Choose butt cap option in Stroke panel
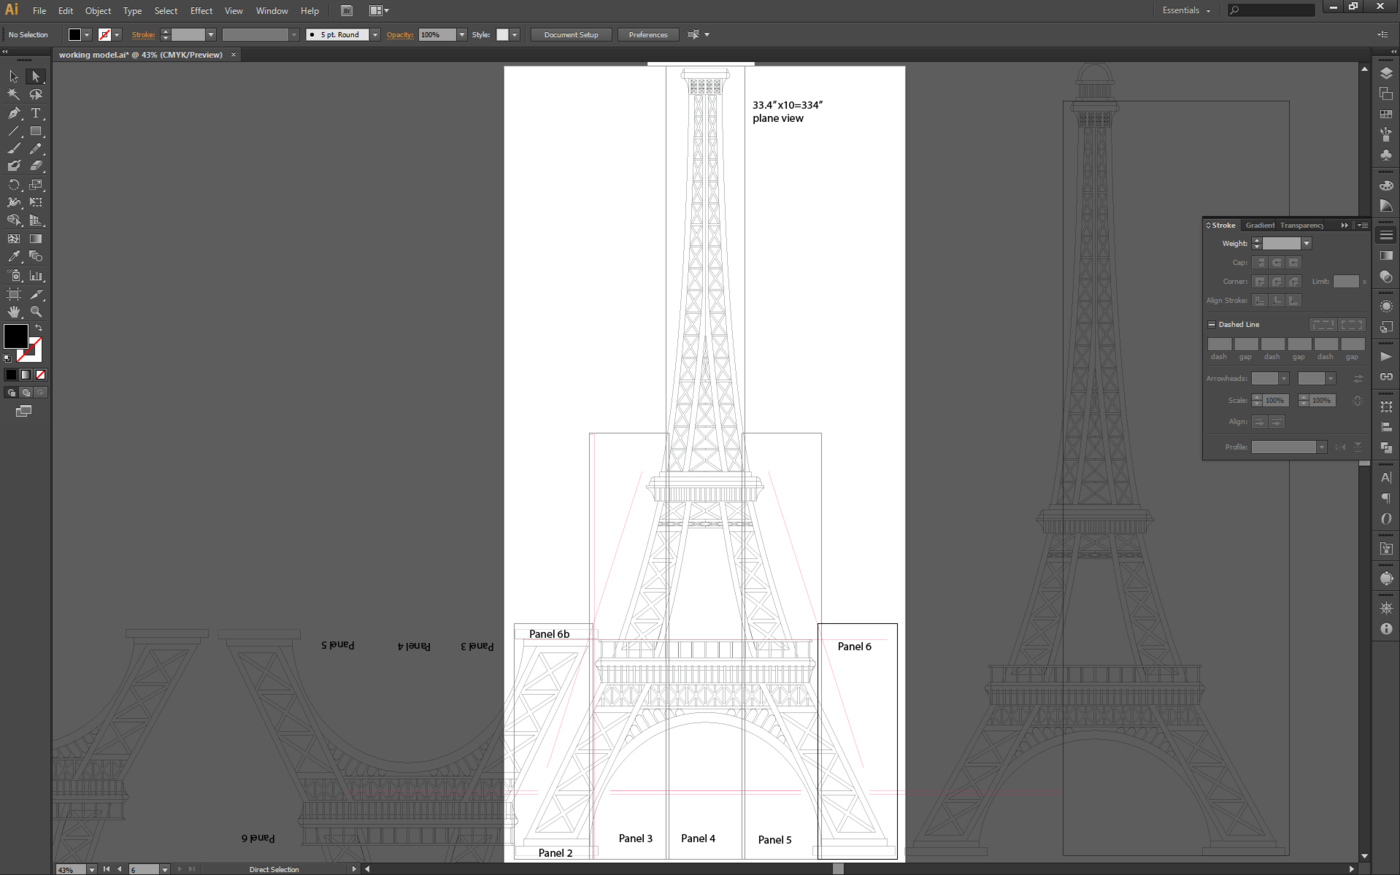 1260,263
